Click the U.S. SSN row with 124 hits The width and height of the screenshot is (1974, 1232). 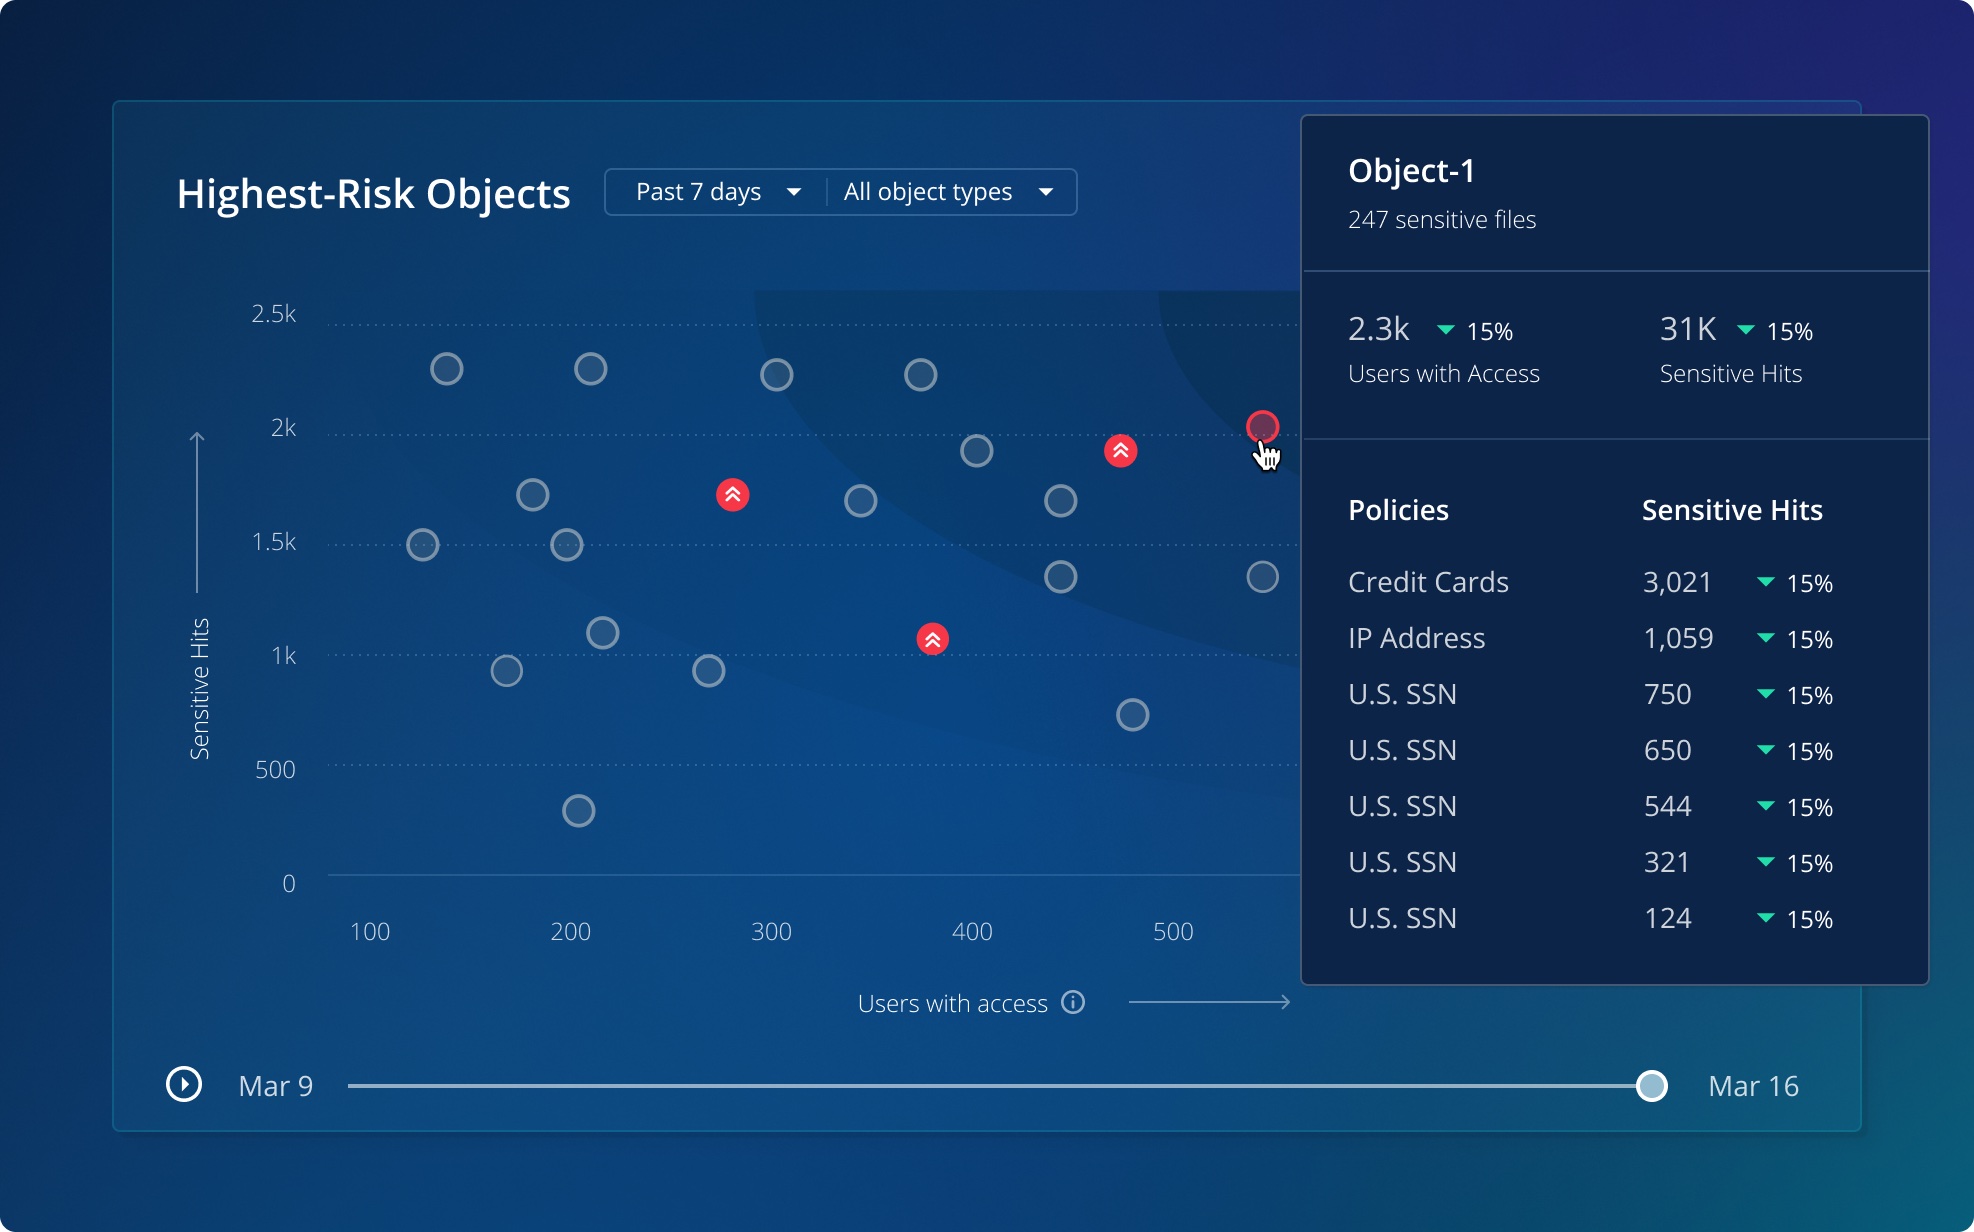[1591, 918]
